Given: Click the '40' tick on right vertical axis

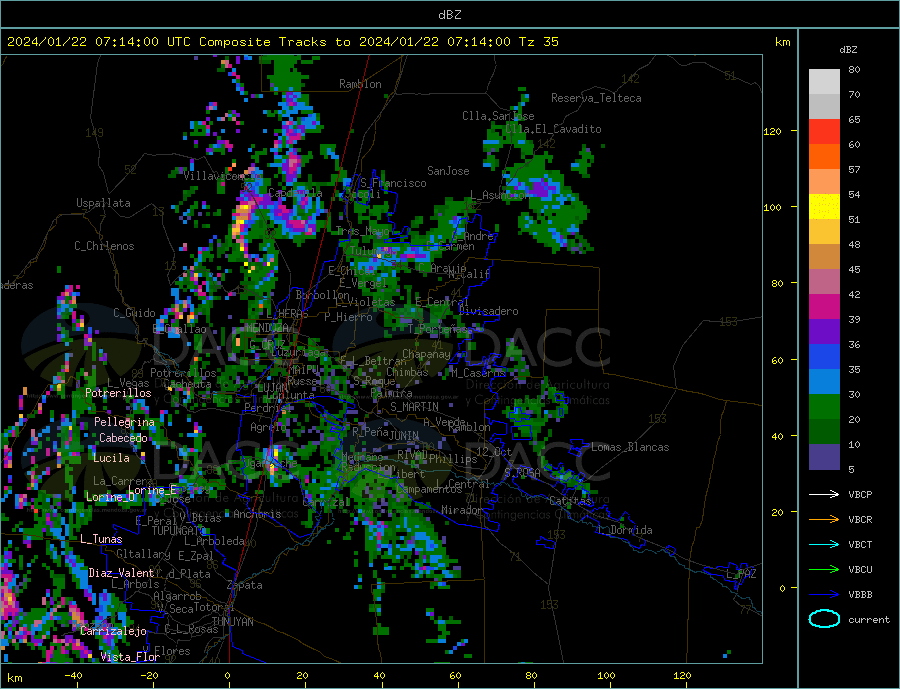Looking at the screenshot, I should pos(777,436).
